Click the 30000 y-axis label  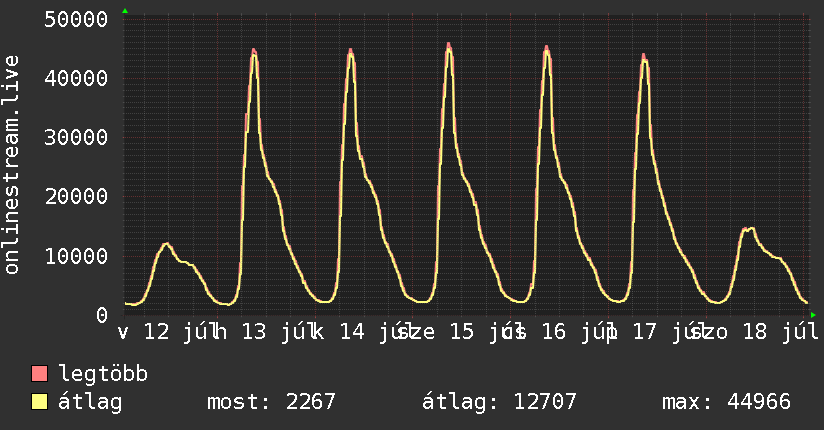[x=76, y=137]
